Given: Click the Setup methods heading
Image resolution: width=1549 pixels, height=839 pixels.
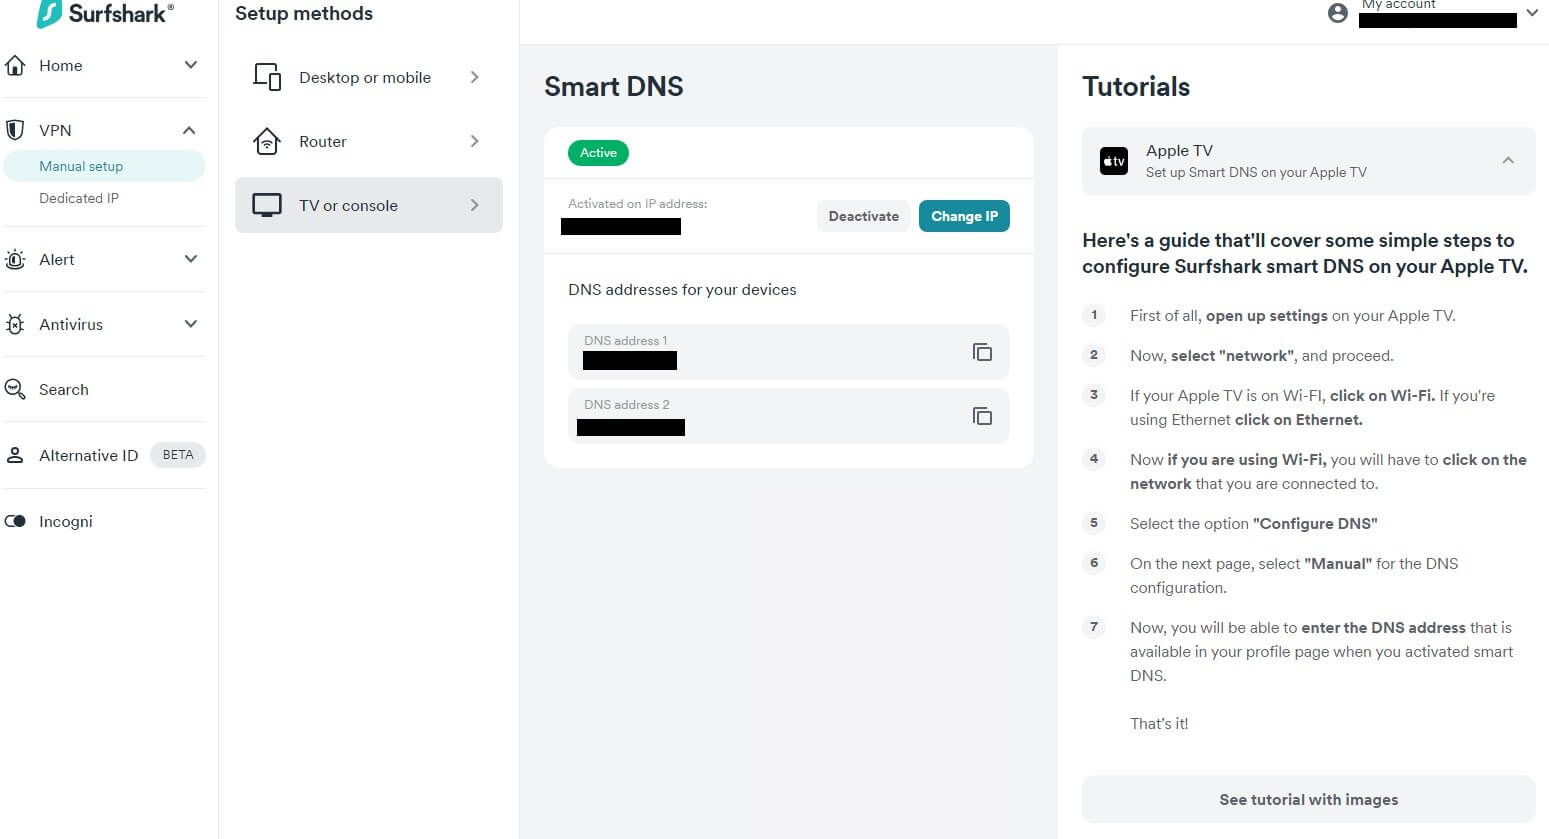Looking at the screenshot, I should pyautogui.click(x=304, y=13).
